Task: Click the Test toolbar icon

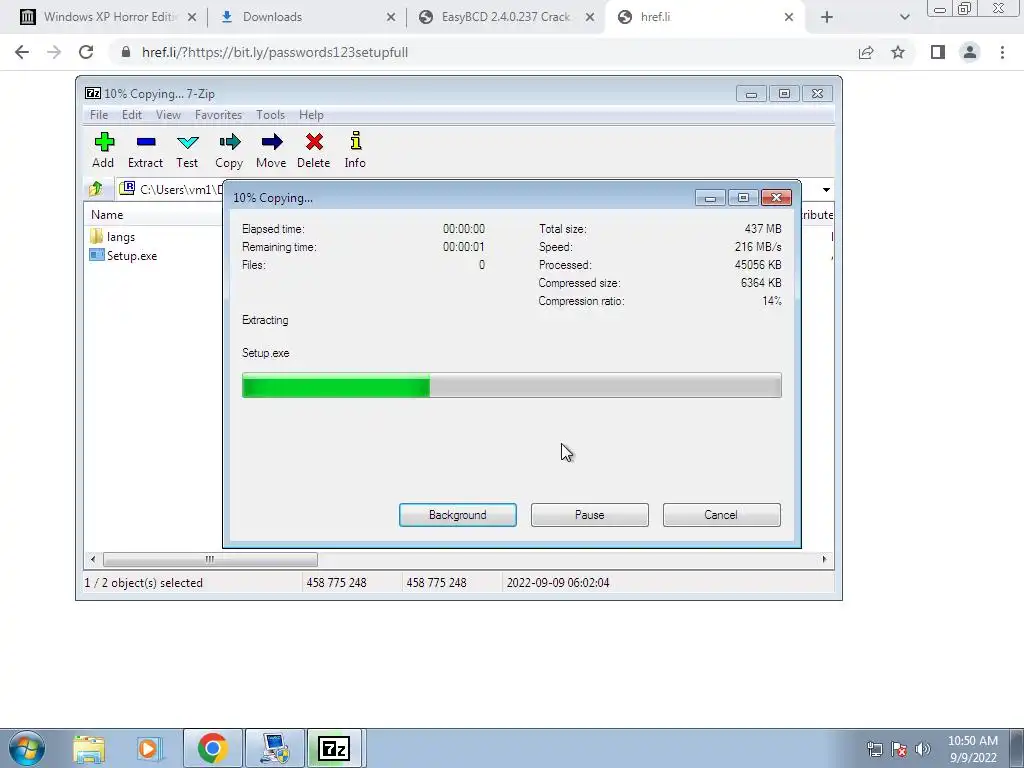Action: [187, 150]
